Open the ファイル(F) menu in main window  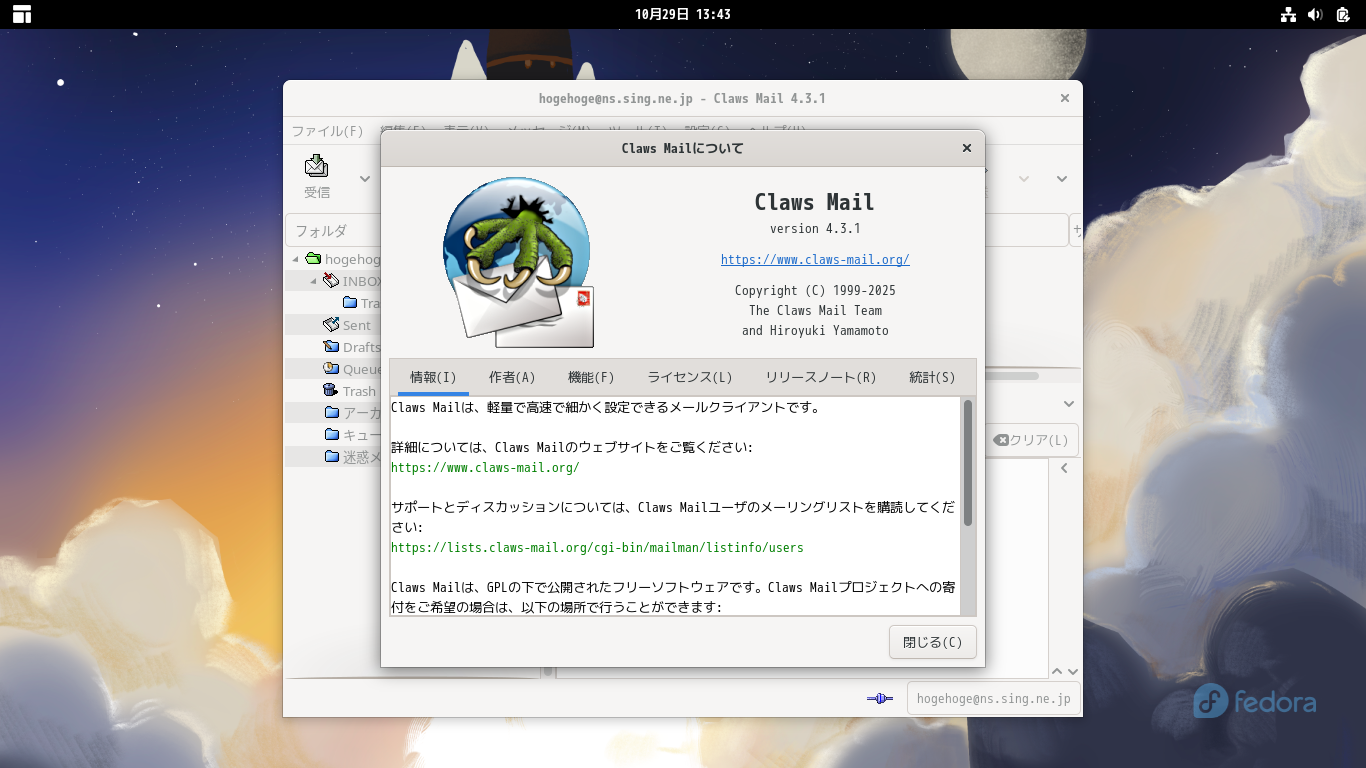pyautogui.click(x=327, y=131)
